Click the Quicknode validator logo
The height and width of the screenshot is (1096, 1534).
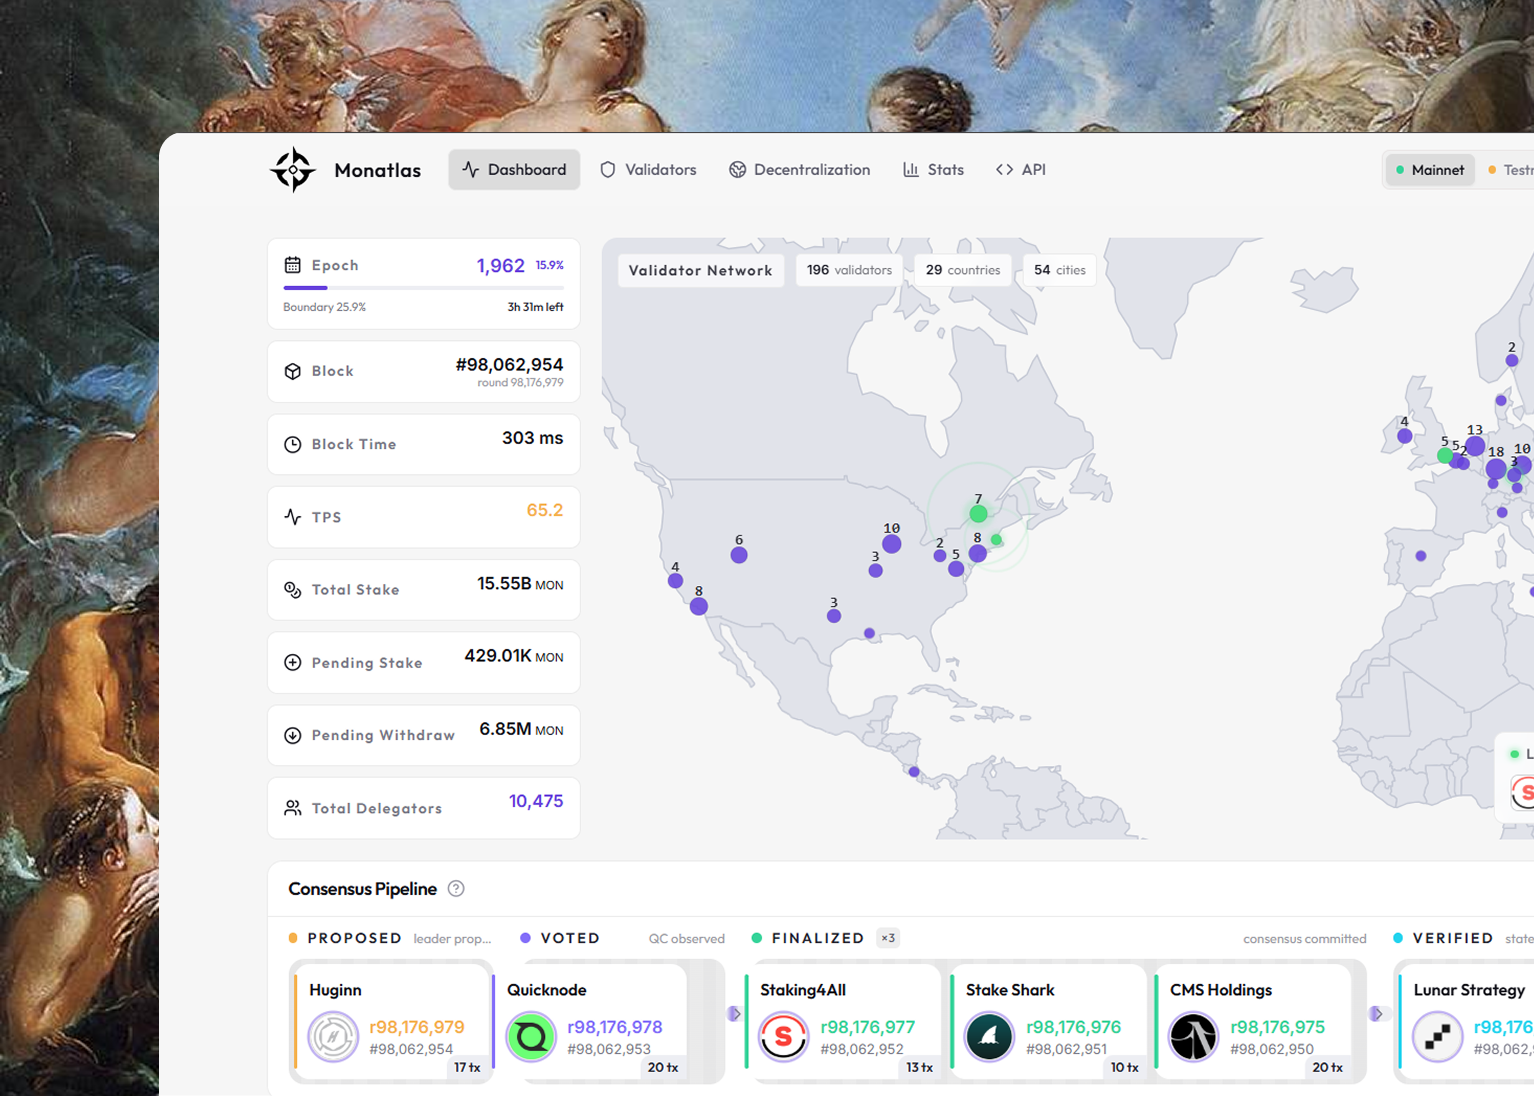click(531, 1037)
